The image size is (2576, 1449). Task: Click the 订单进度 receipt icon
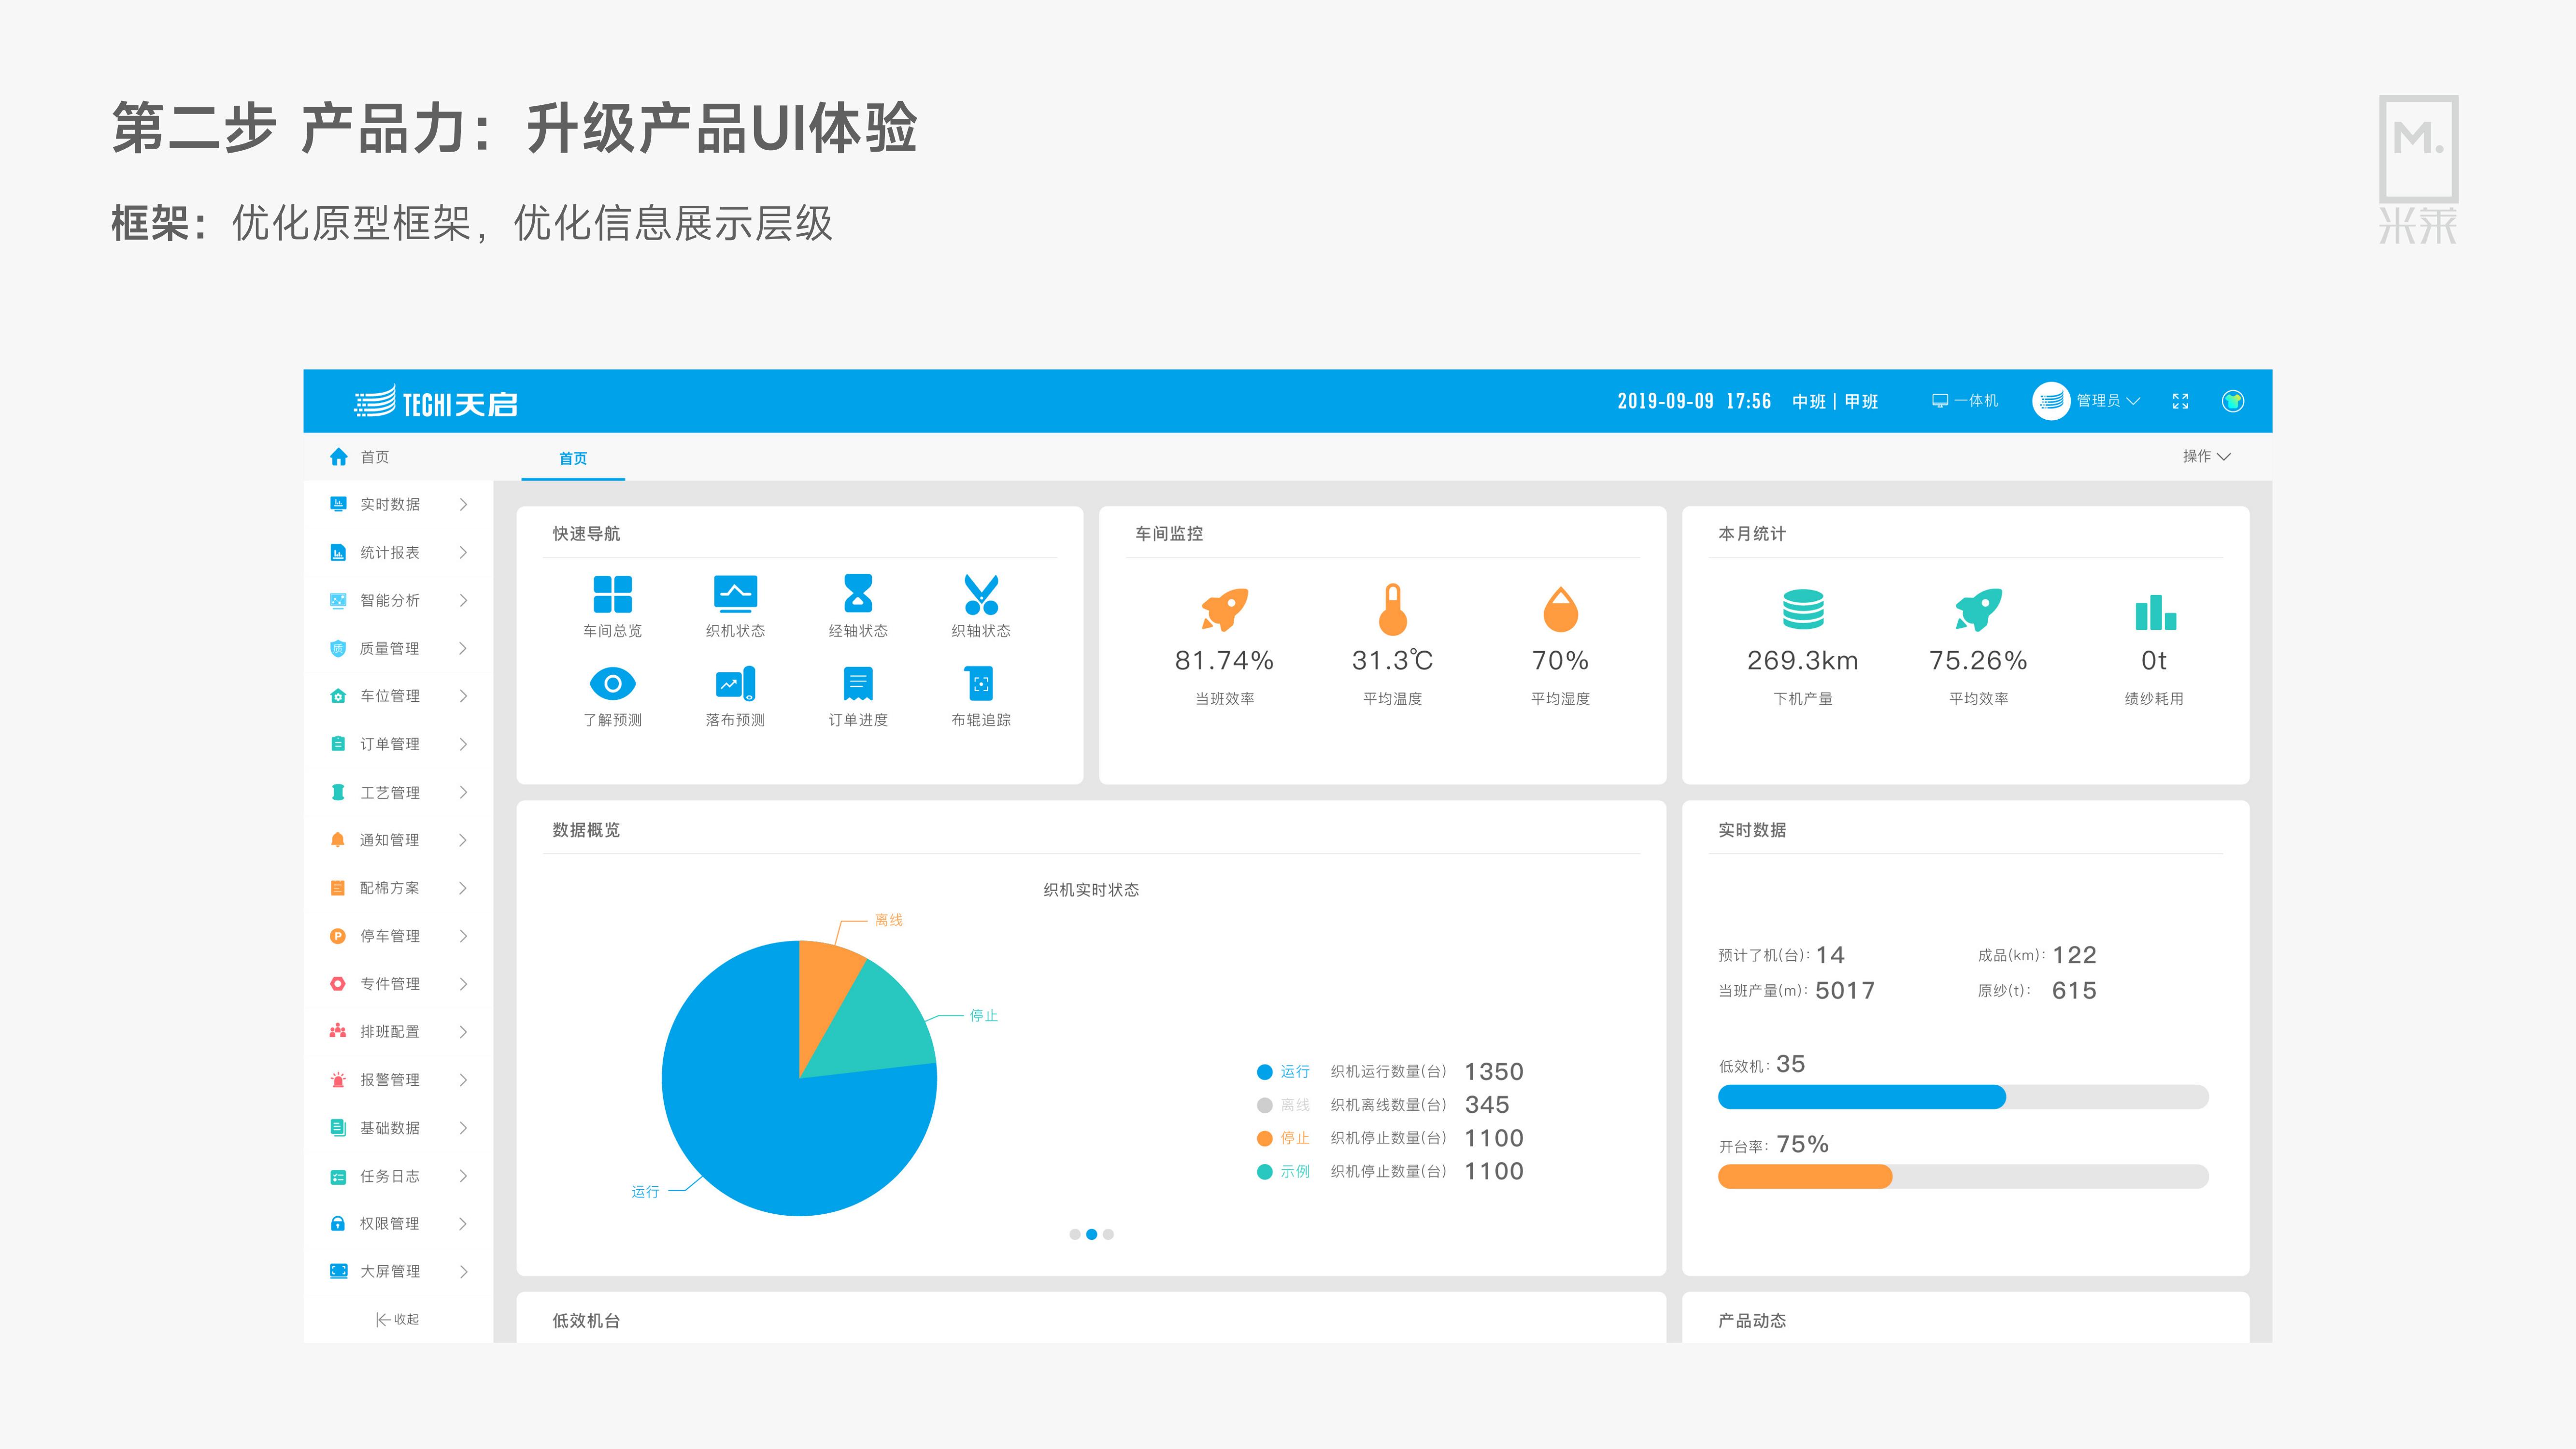tap(858, 684)
